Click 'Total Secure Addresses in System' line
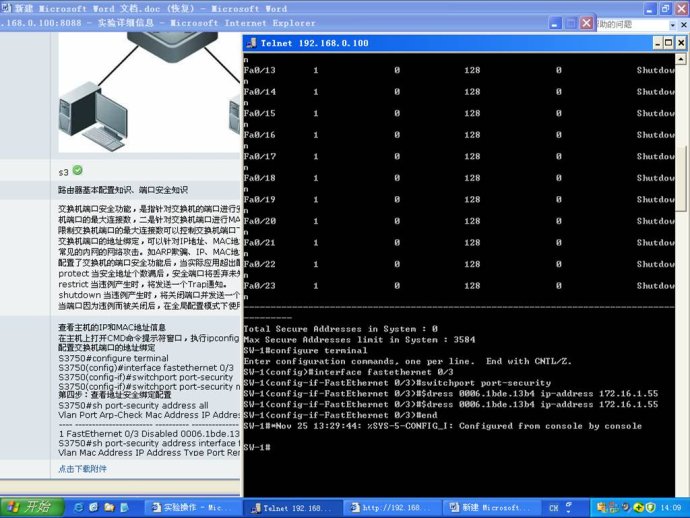This screenshot has height=518, width=690. 341,329
